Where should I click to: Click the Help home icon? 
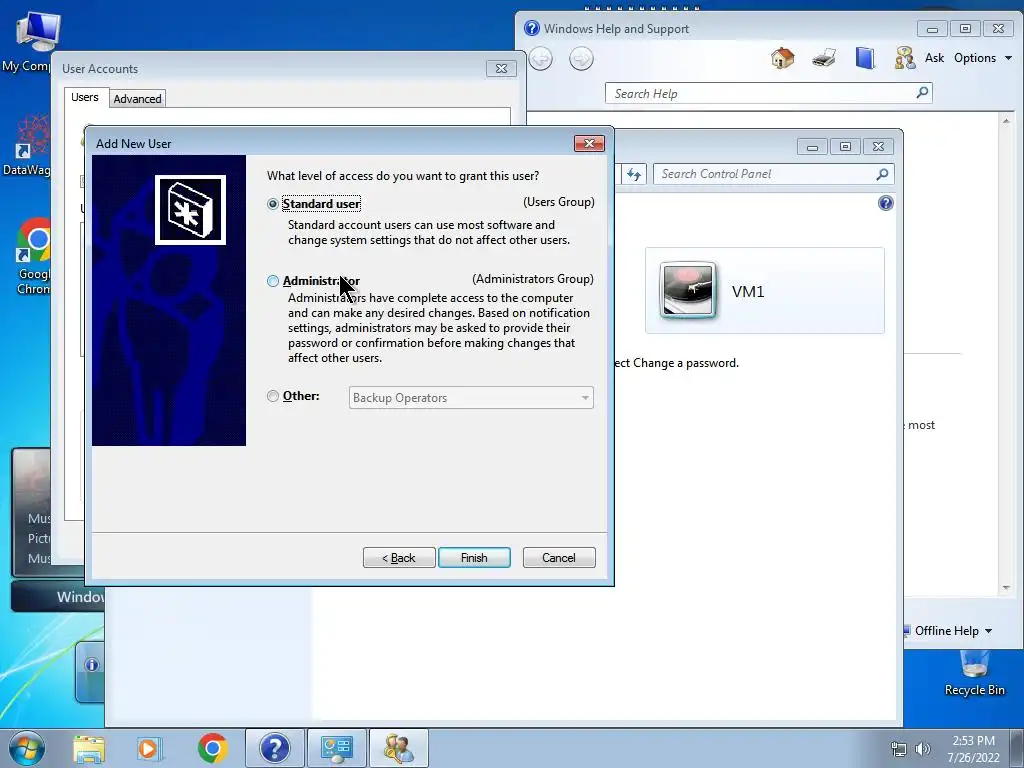pyautogui.click(x=782, y=58)
